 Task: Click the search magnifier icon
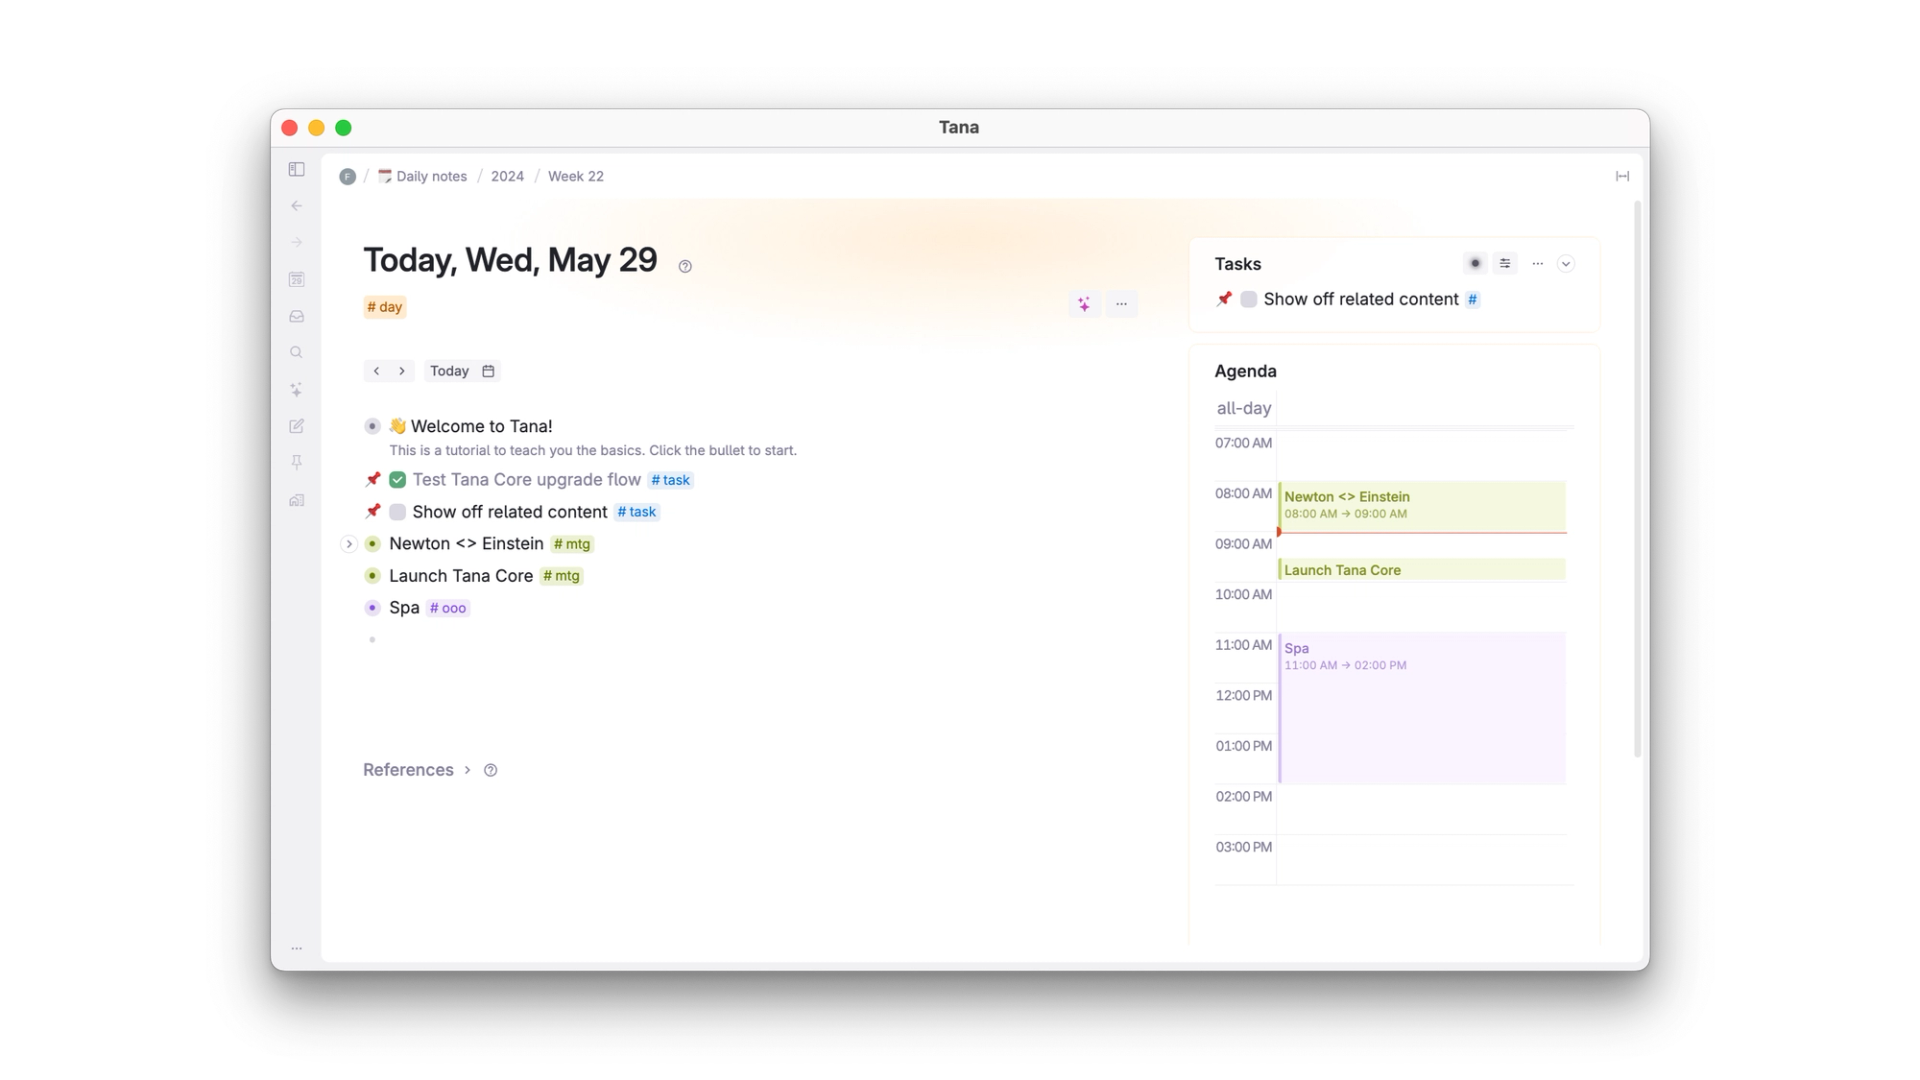(297, 353)
